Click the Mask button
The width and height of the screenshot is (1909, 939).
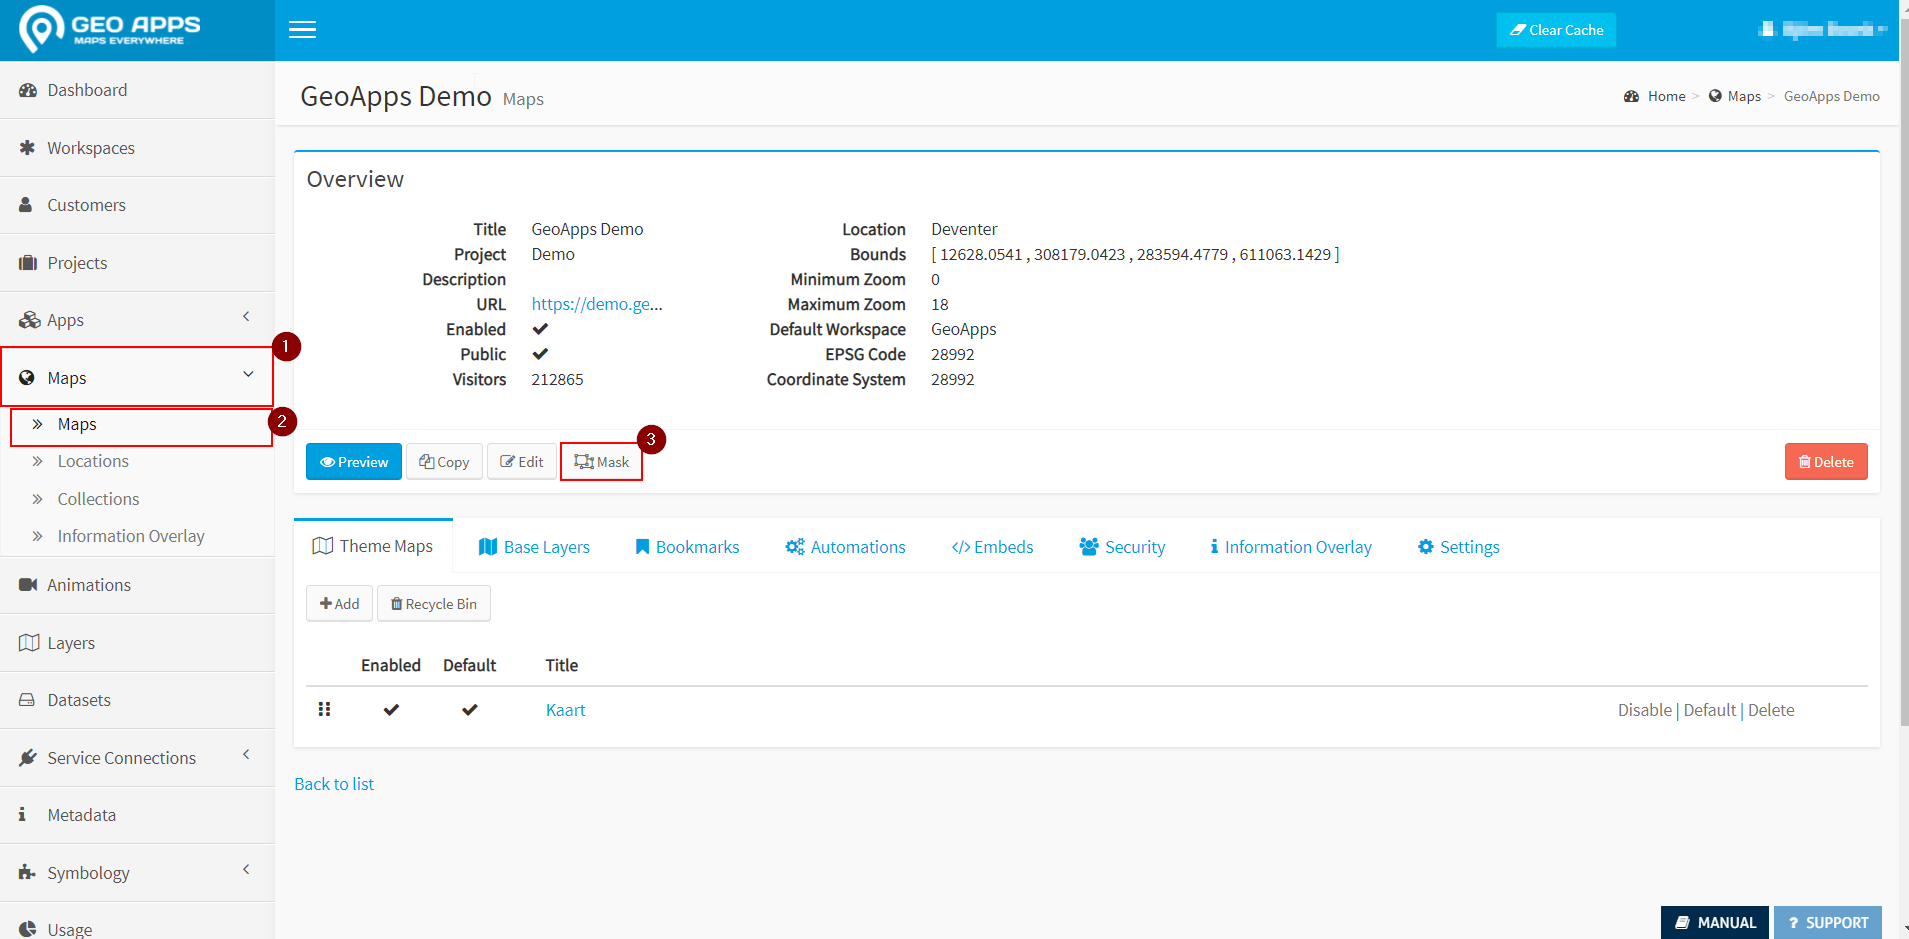point(601,462)
